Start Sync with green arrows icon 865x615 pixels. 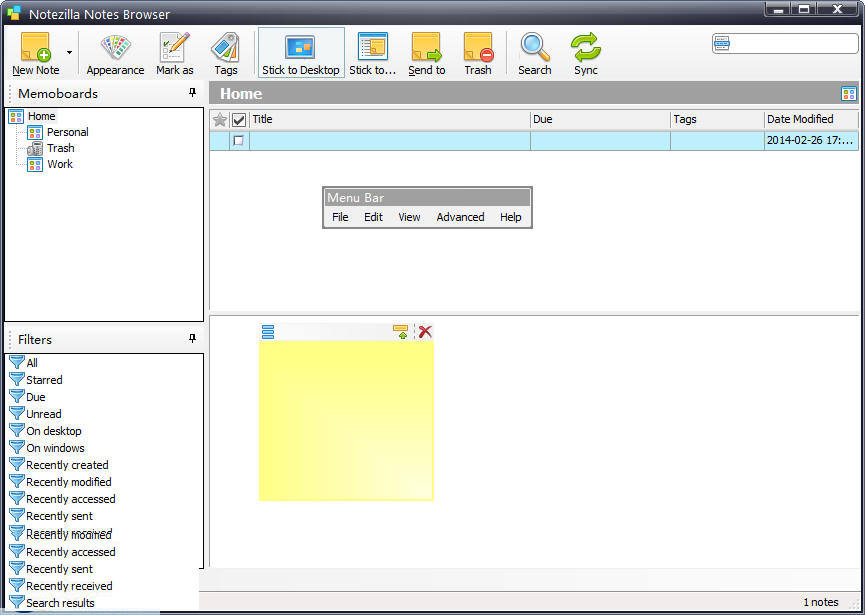point(585,54)
